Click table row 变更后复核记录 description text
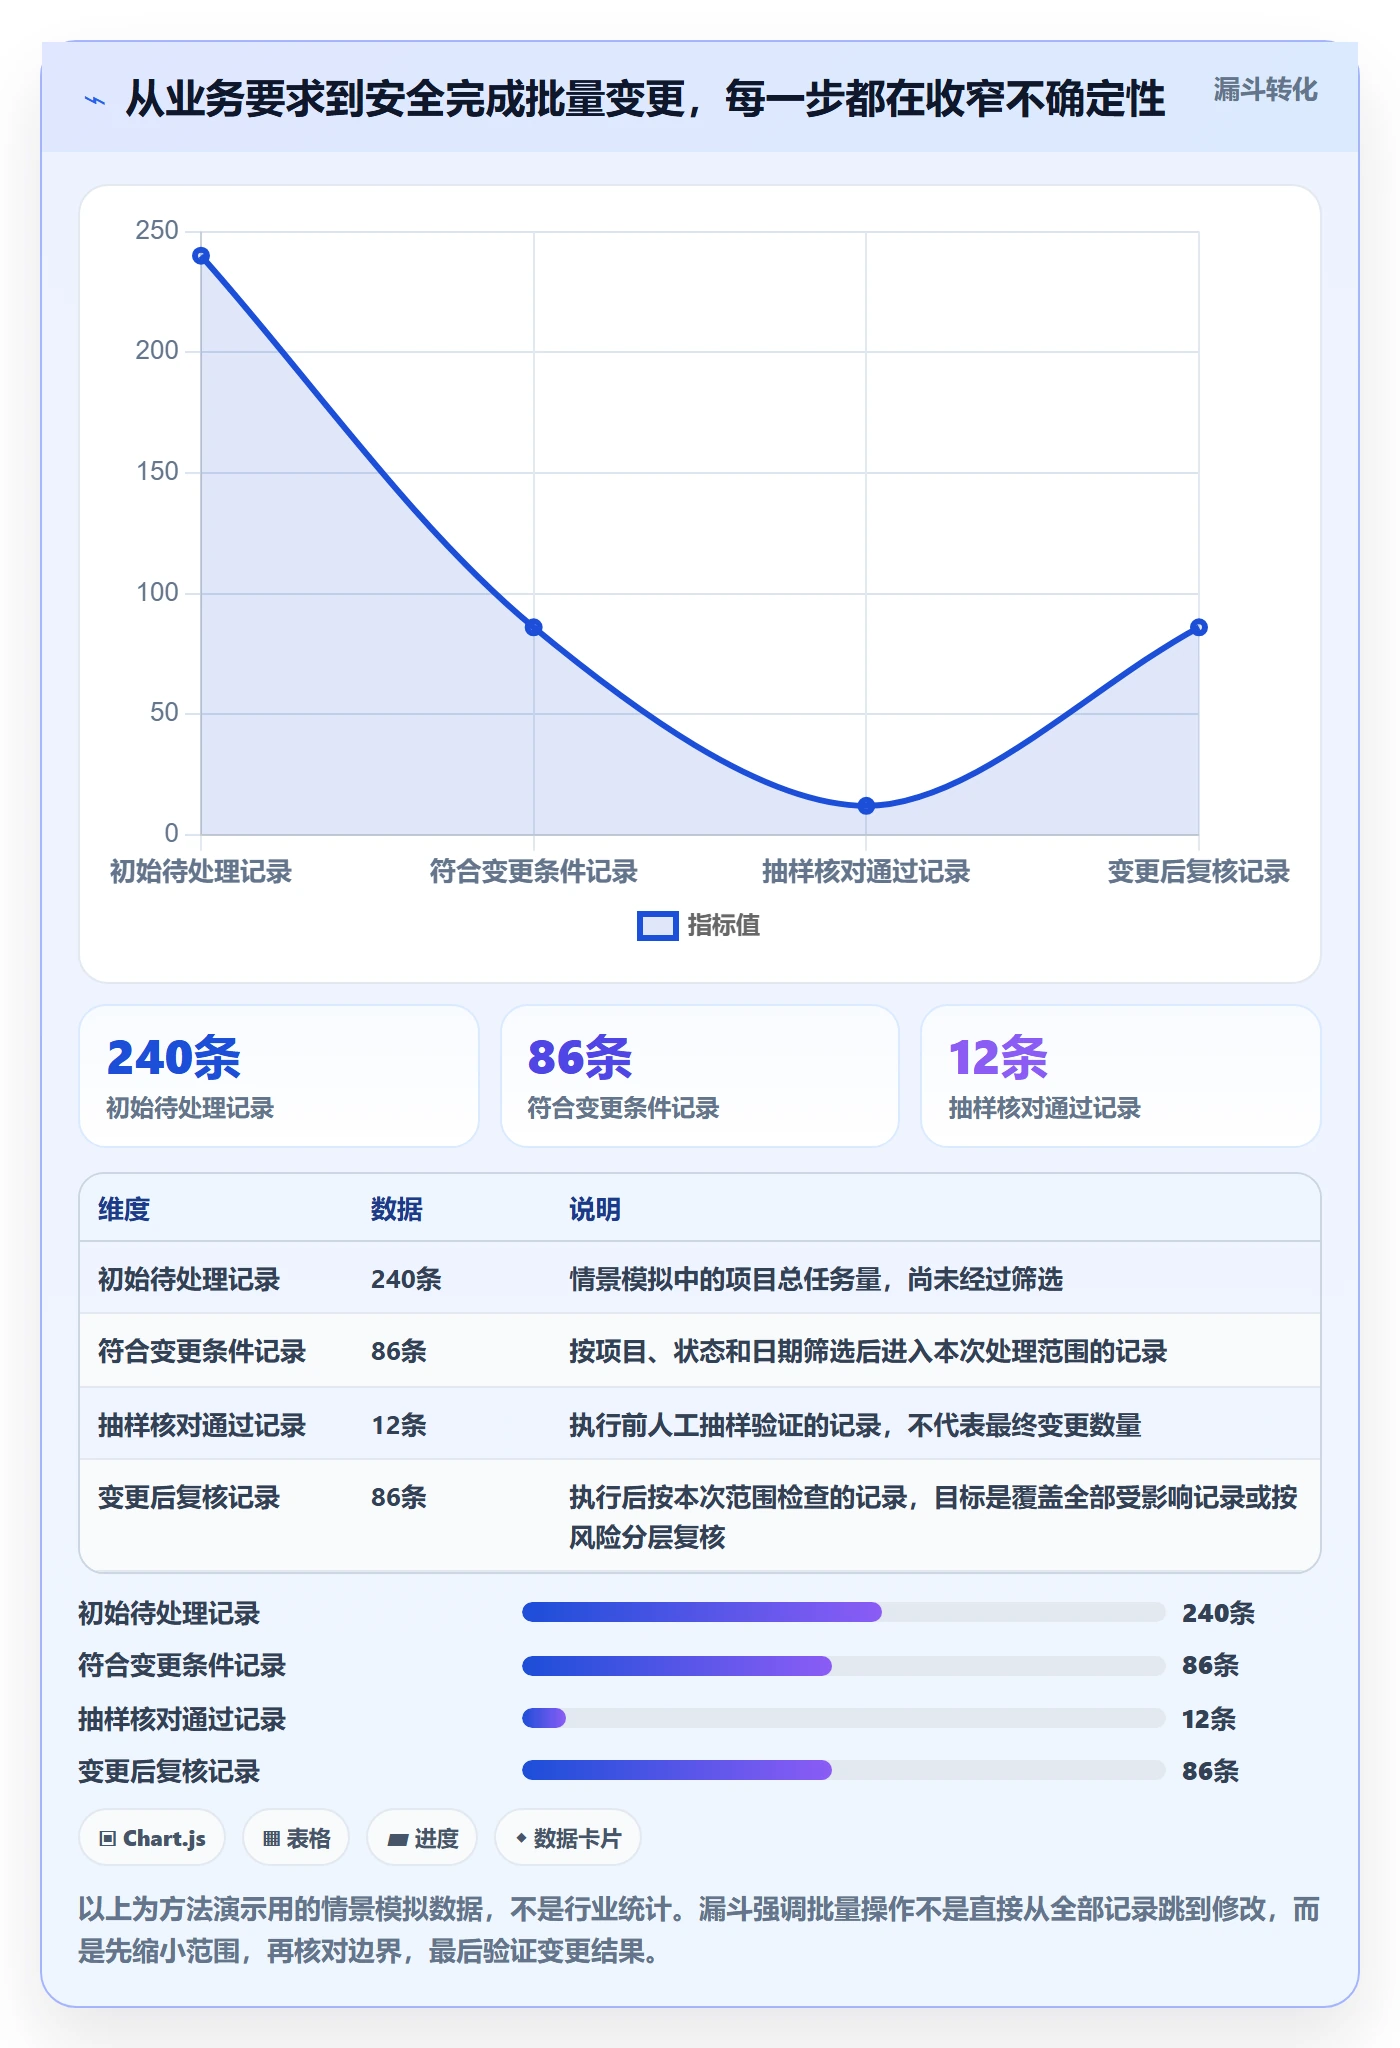1400x2048 pixels. pos(933,1517)
